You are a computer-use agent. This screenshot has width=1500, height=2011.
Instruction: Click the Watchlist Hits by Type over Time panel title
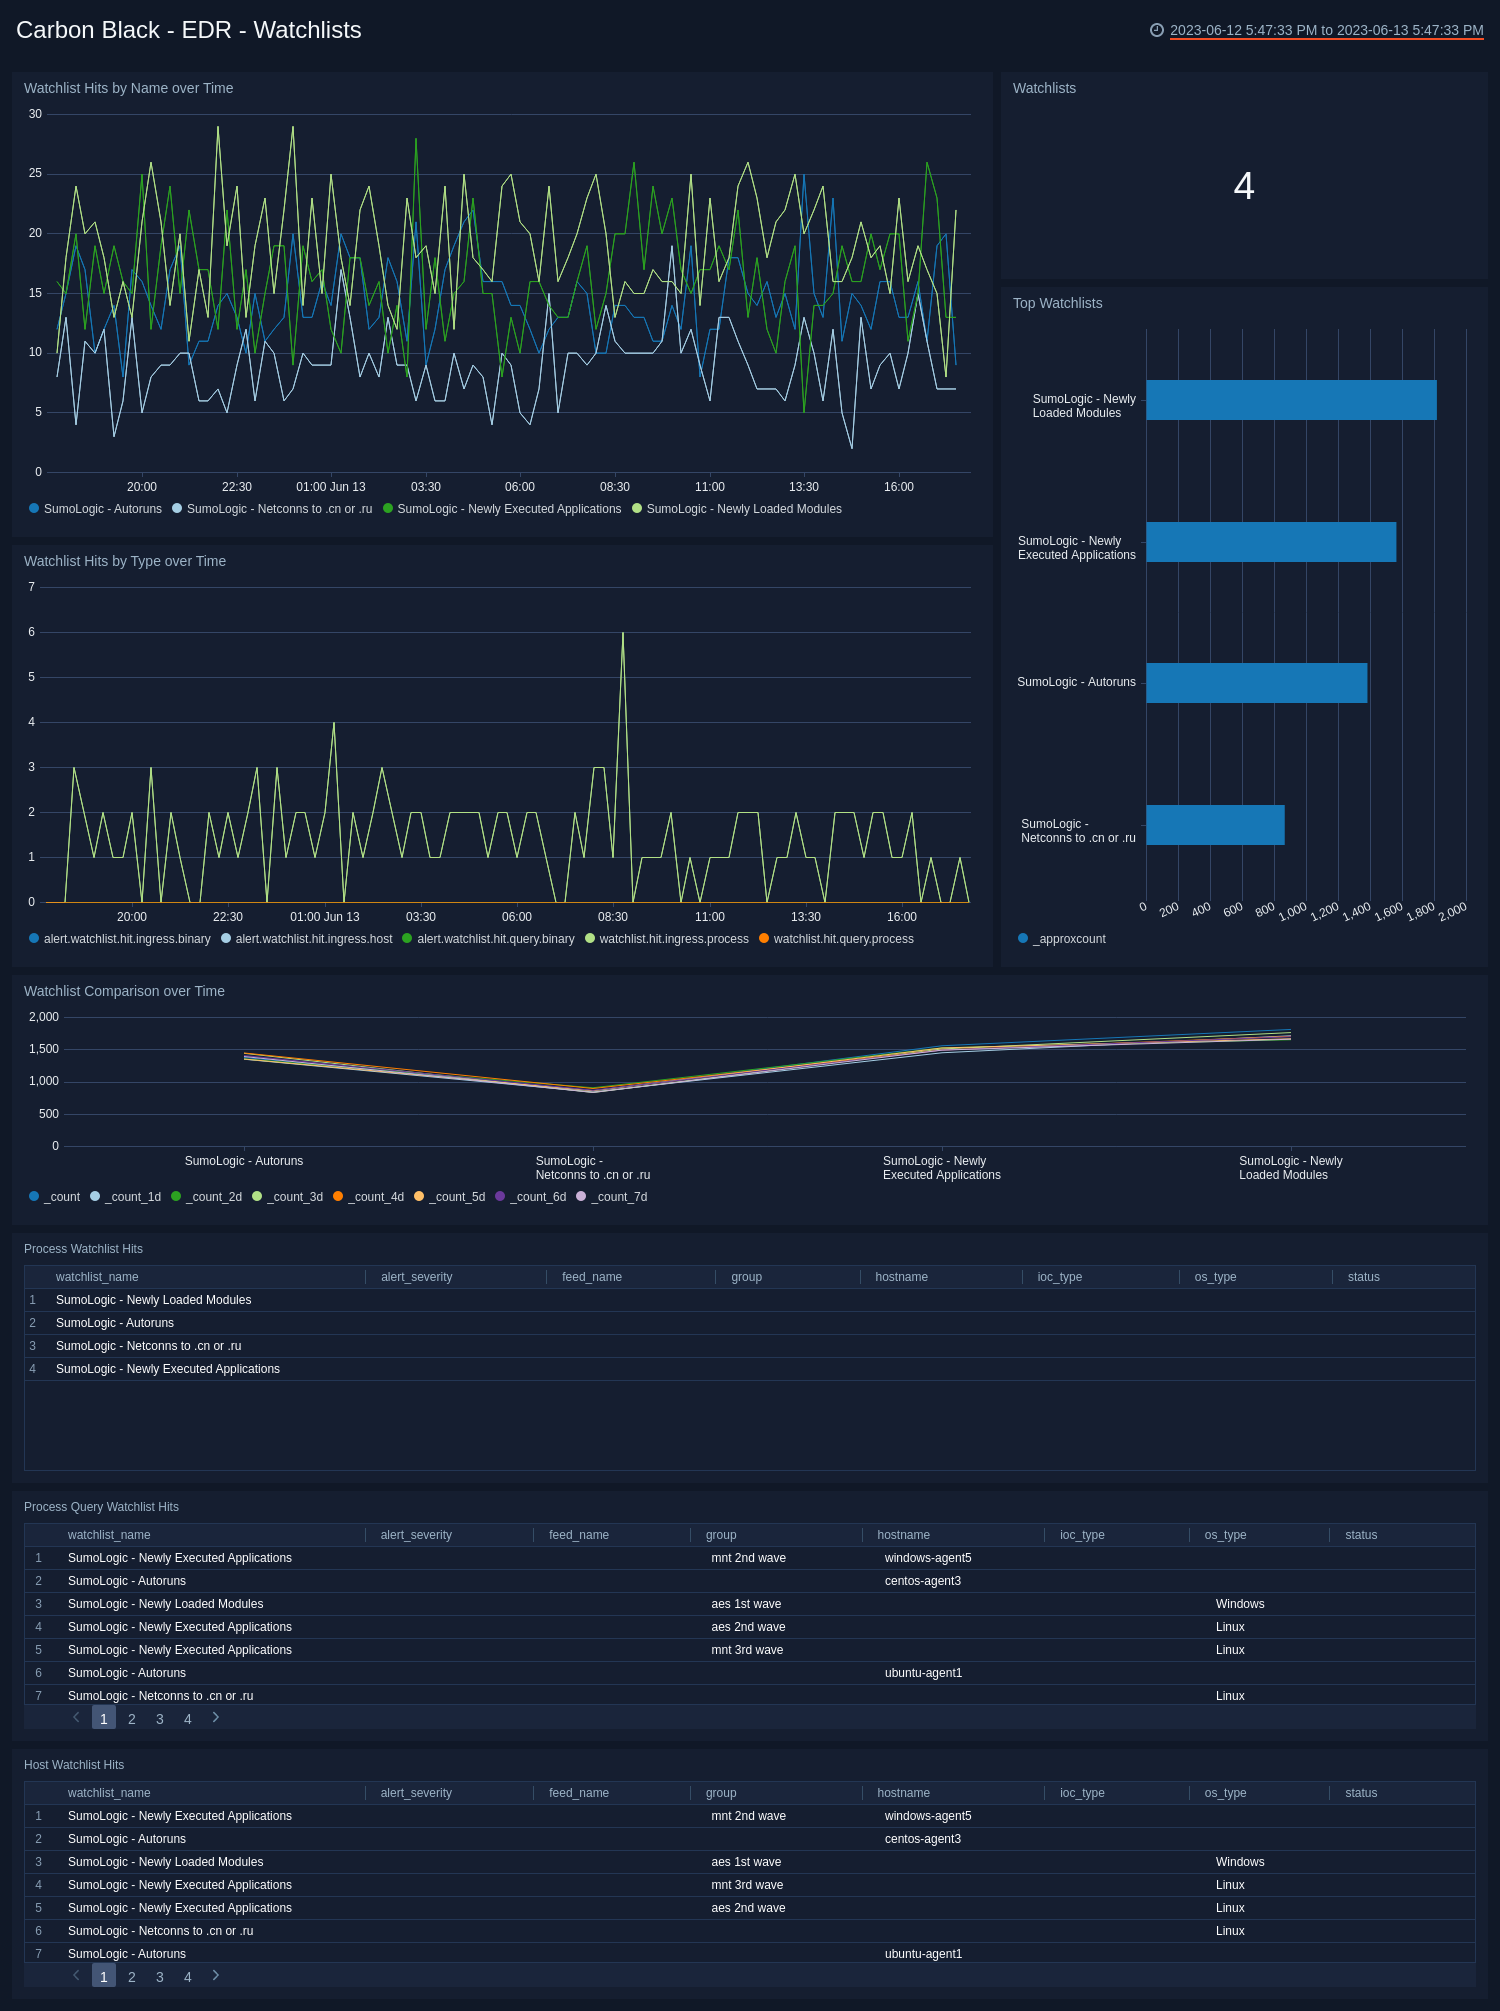[125, 561]
